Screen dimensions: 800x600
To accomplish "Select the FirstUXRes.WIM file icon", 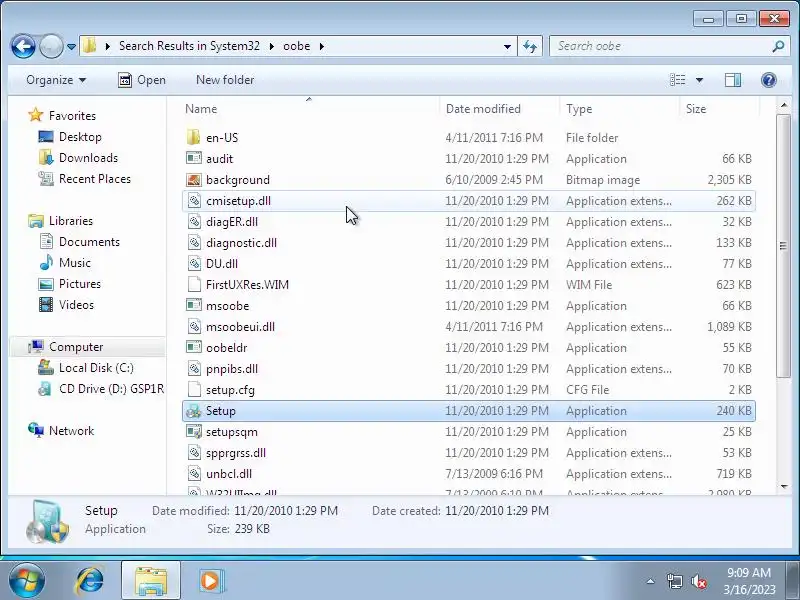I will click(193, 285).
